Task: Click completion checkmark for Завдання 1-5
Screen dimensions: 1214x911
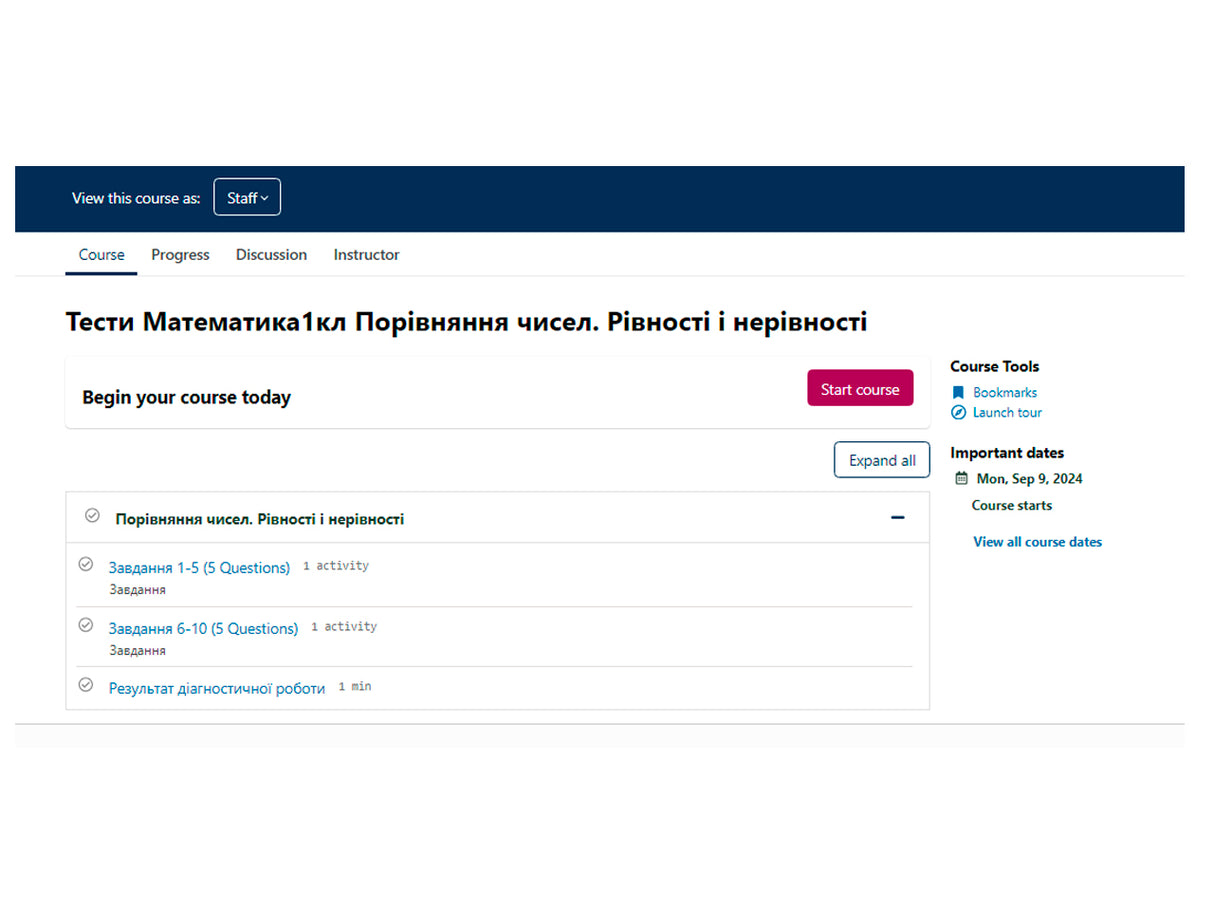Action: pyautogui.click(x=86, y=565)
